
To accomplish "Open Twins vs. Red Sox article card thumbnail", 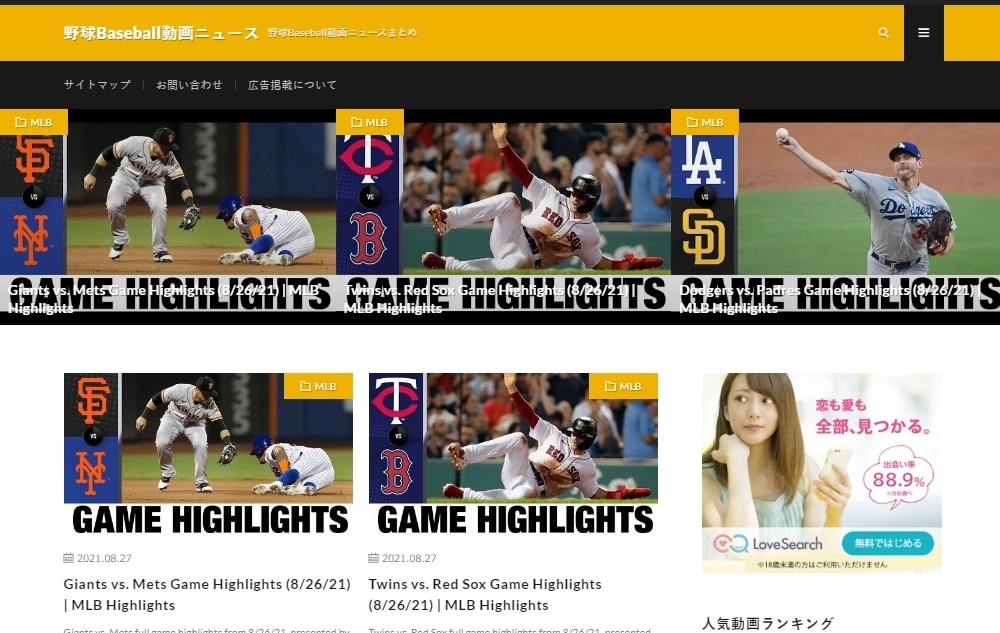I will (513, 454).
